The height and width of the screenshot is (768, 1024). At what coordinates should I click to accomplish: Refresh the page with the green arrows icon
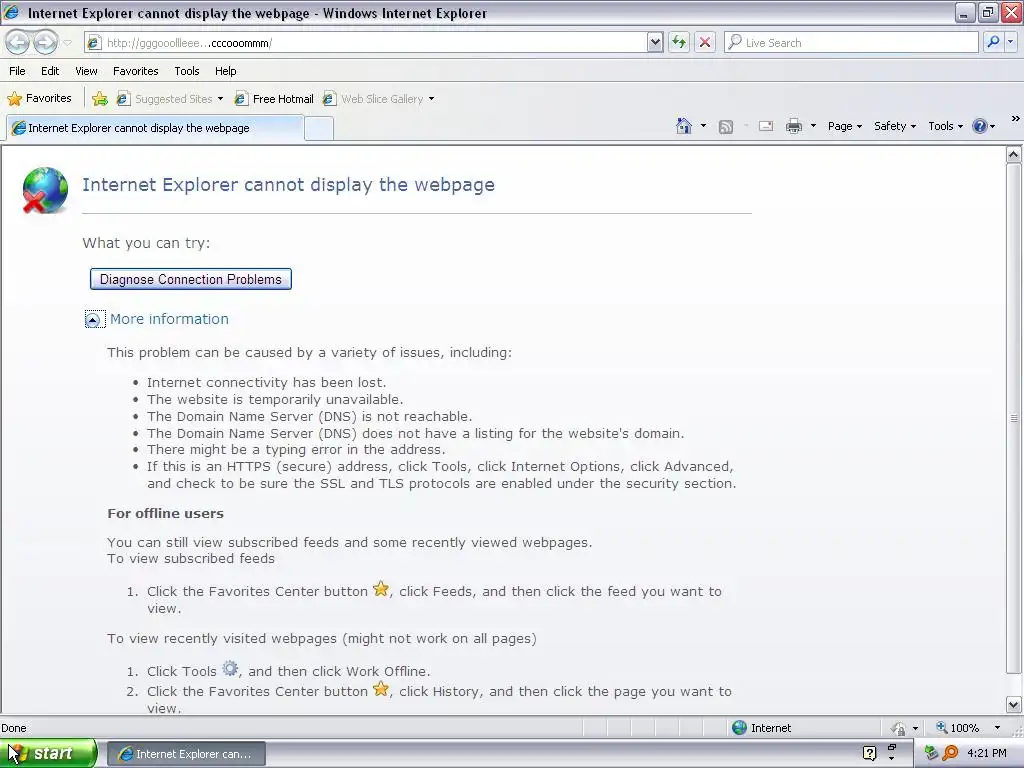pos(679,42)
